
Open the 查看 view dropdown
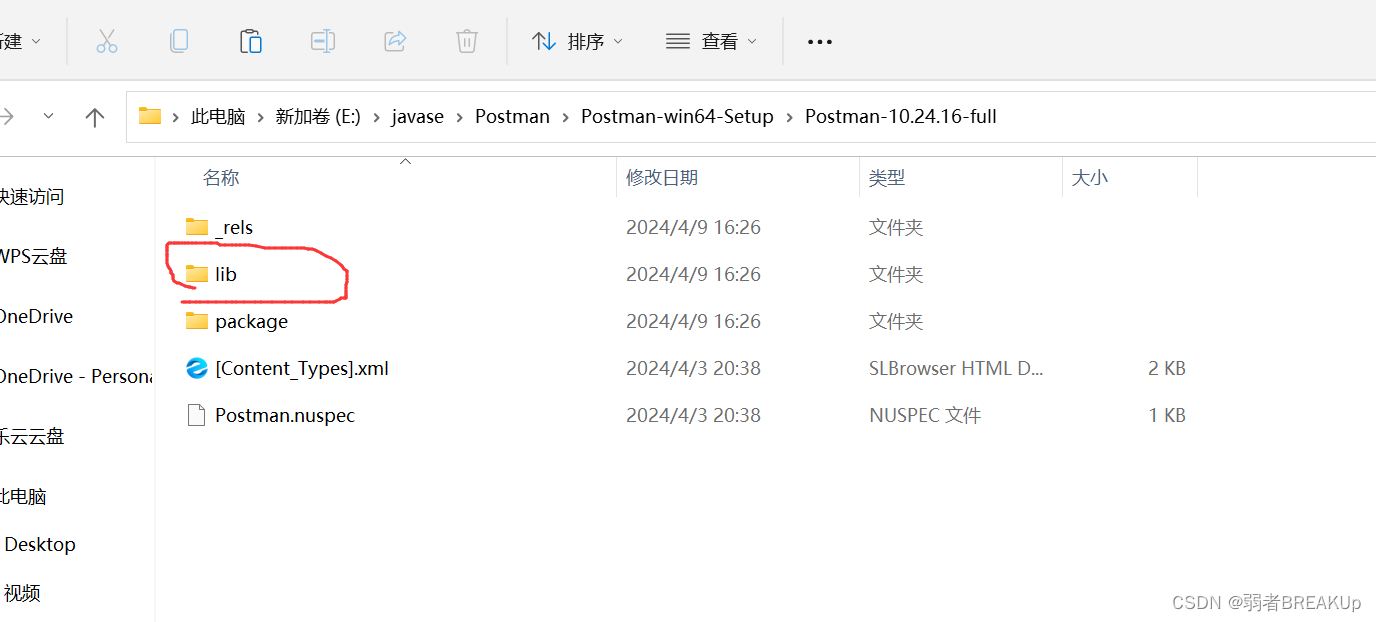pyautogui.click(x=711, y=41)
